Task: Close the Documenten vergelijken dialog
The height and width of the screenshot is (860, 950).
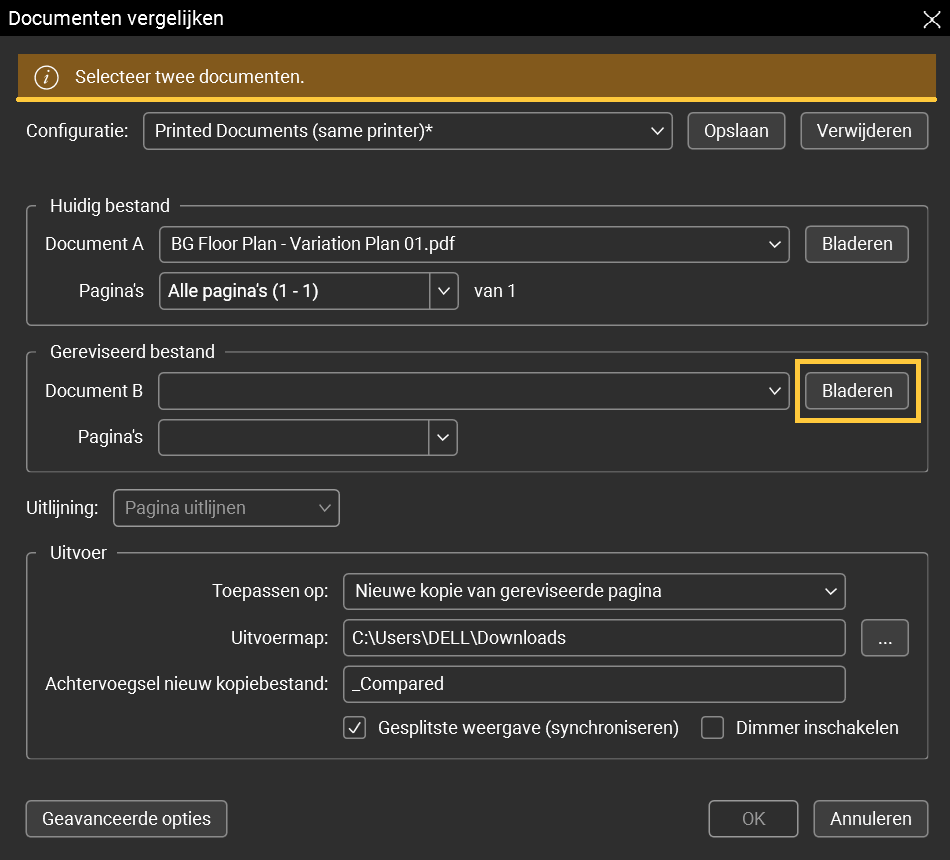Action: point(932,19)
